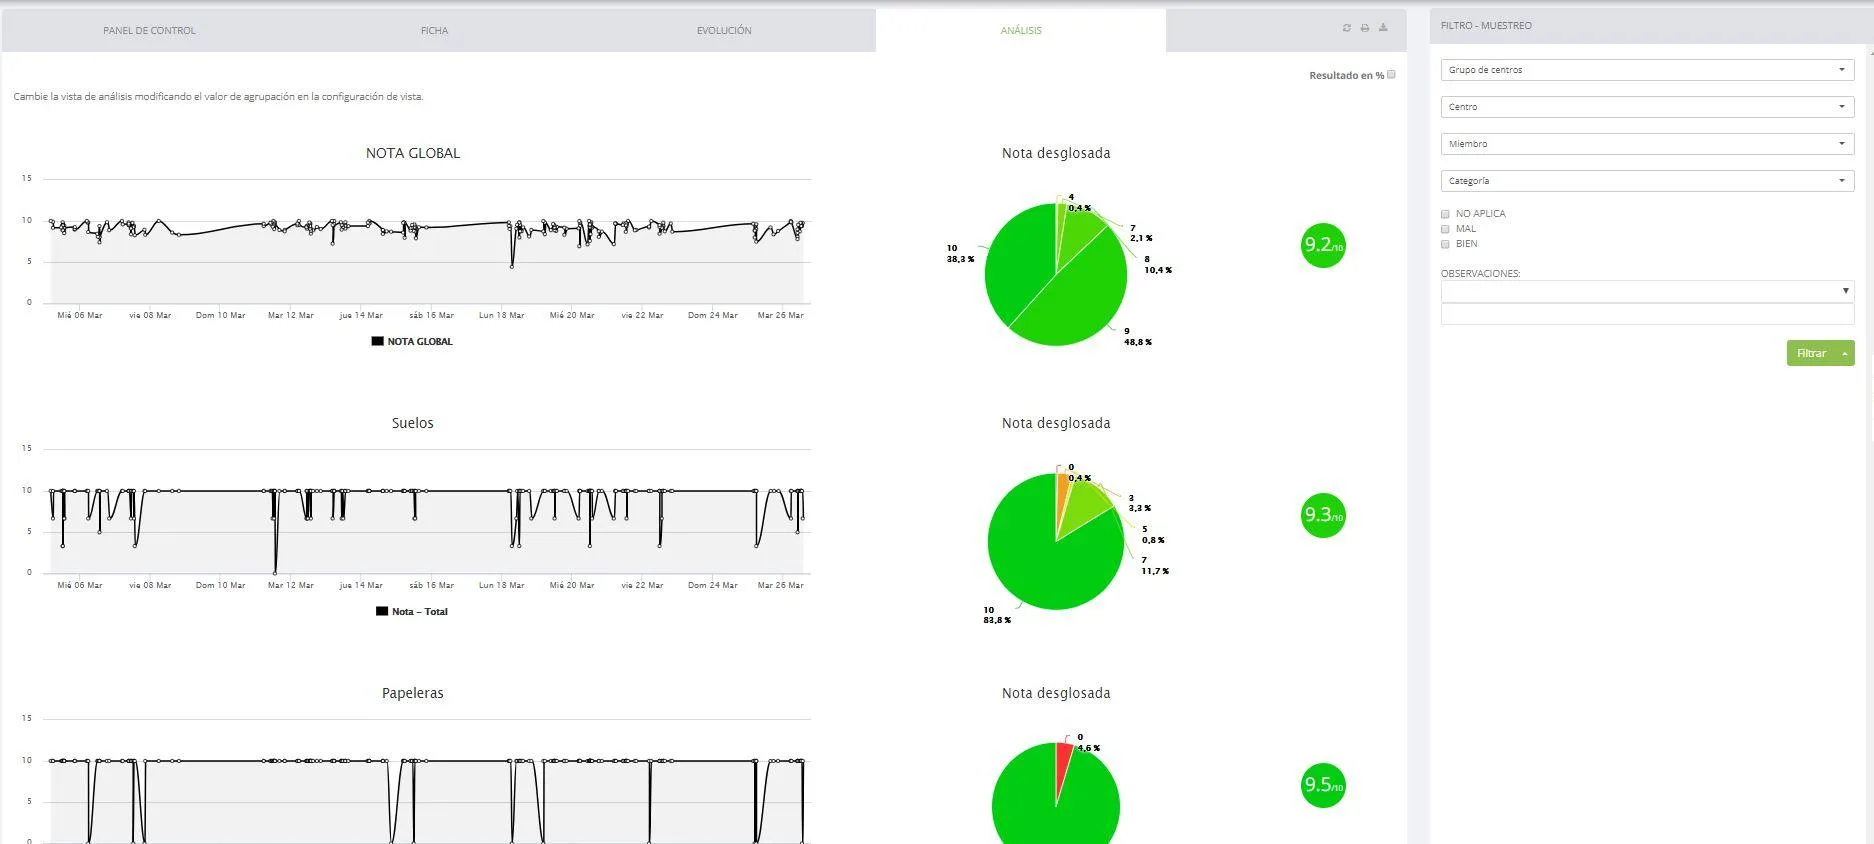
Task: Click the '0 4,6 %' label on Papeleras pie
Action: [x=1088, y=743]
